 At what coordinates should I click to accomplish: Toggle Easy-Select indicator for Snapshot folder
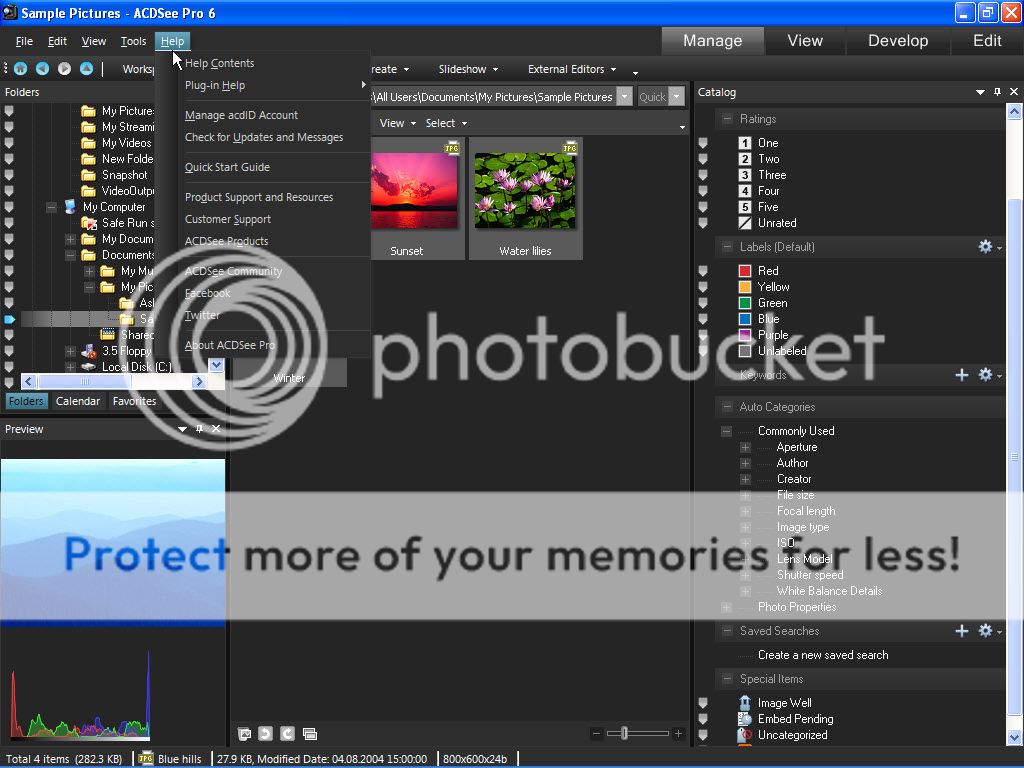[x=9, y=175]
